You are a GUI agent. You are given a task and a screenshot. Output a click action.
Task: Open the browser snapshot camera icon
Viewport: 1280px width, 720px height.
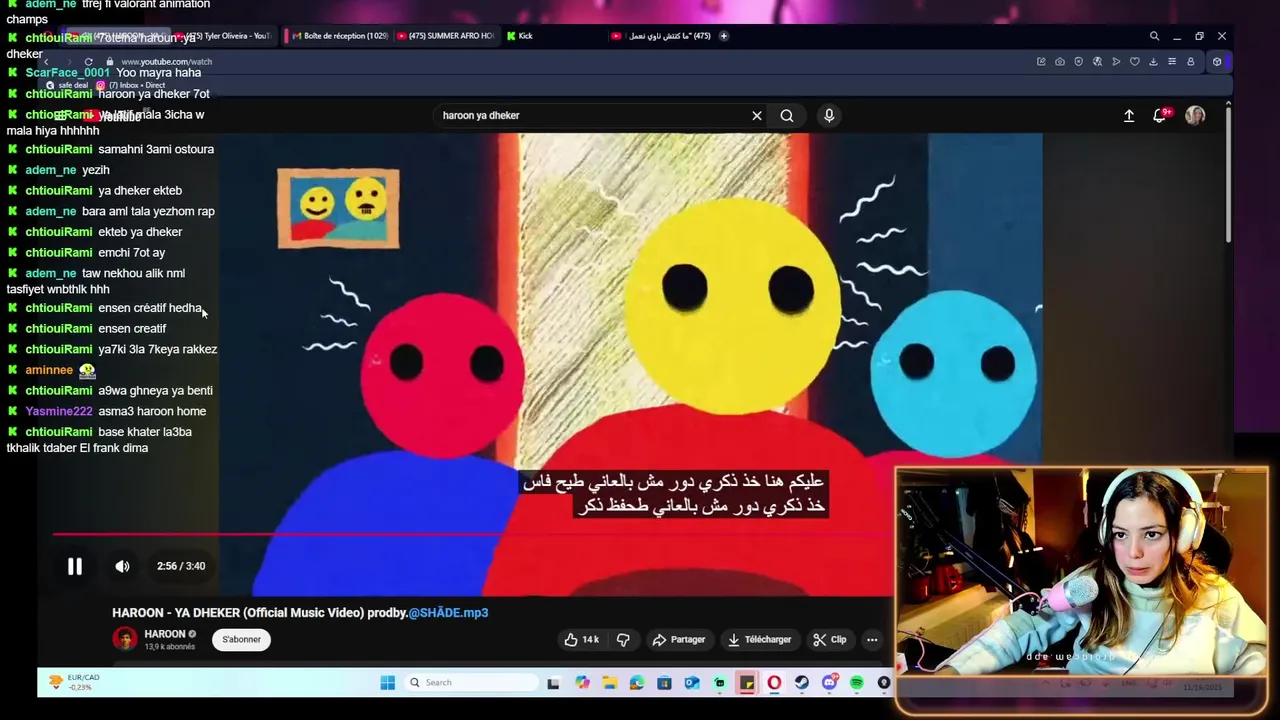coord(1060,62)
